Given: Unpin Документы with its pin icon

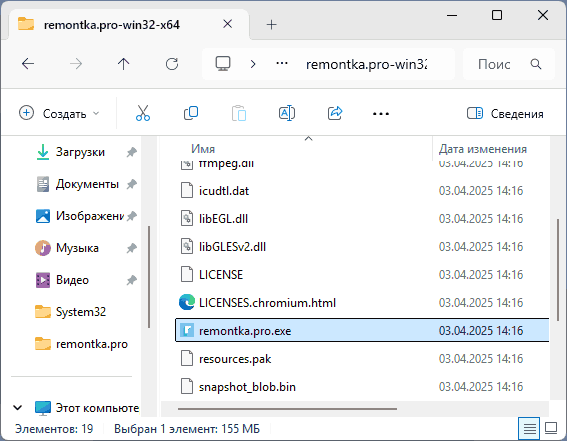Looking at the screenshot, I should pyautogui.click(x=132, y=184).
